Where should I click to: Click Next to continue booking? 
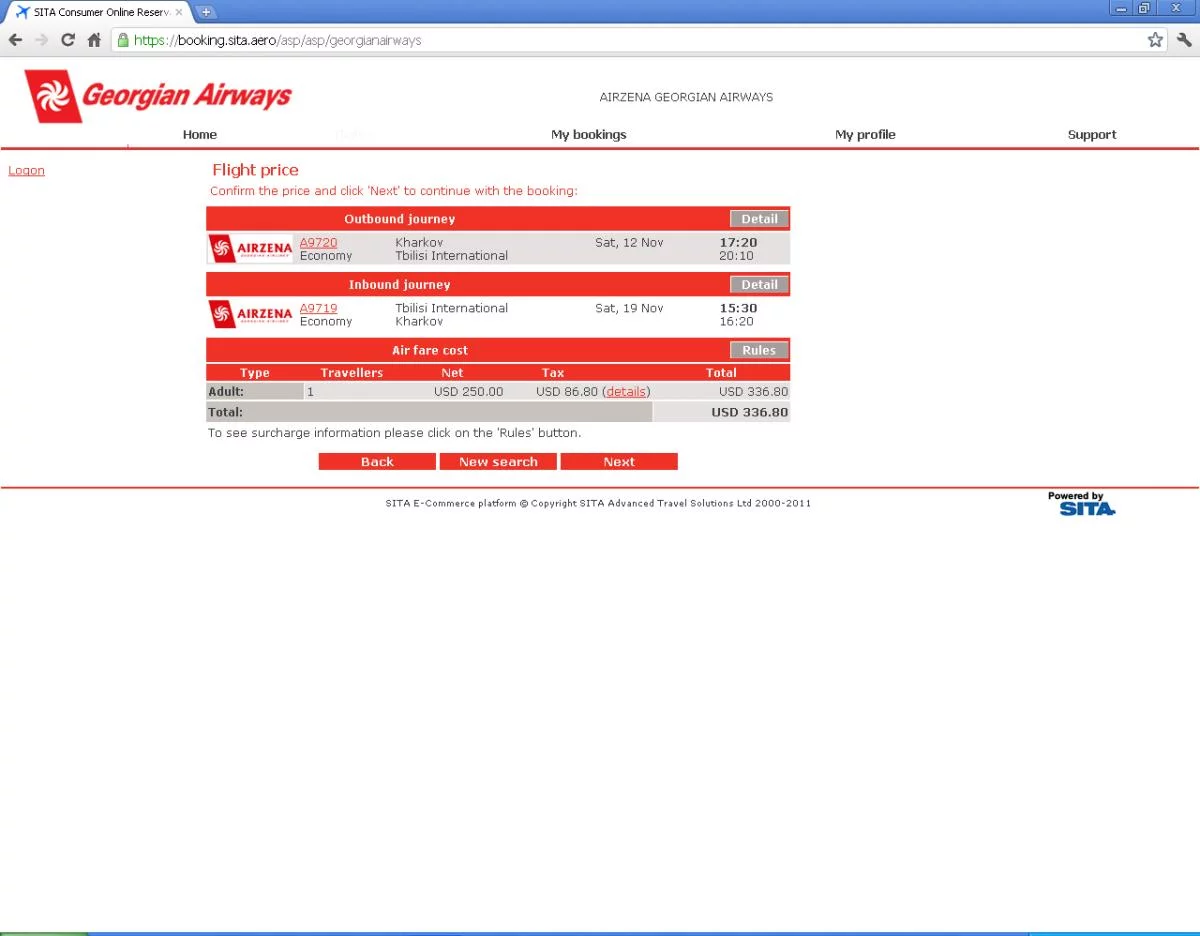point(619,461)
